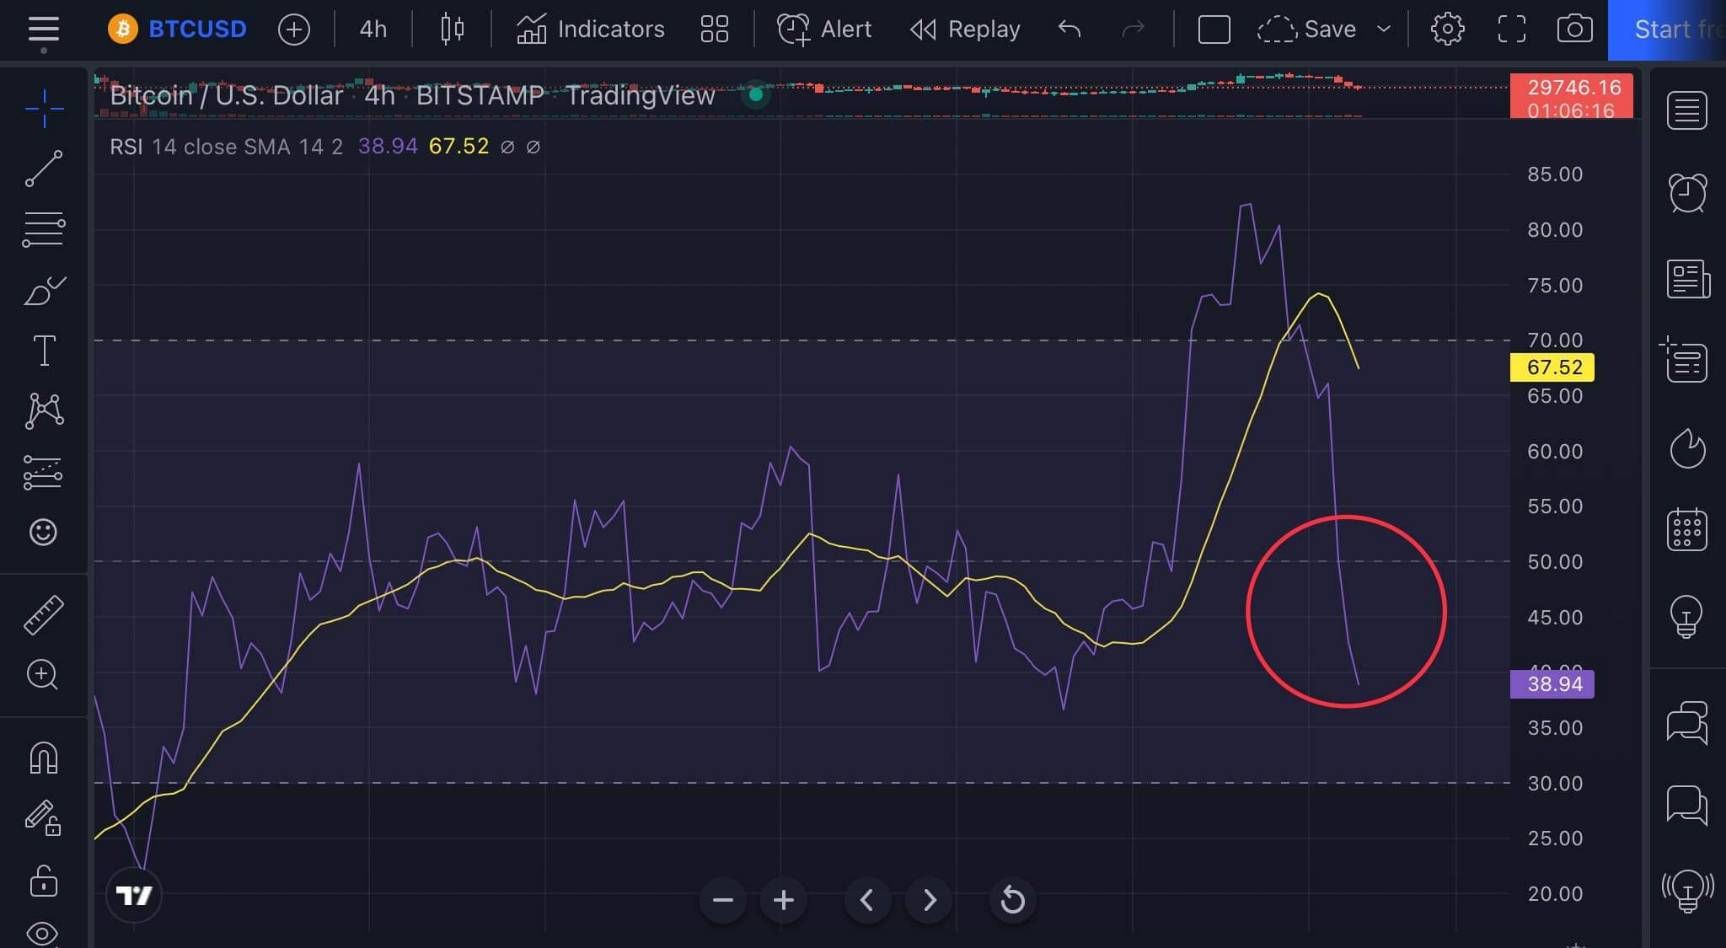This screenshot has width=1726, height=948.
Task: Expand the Save dropdown arrow
Action: [x=1384, y=29]
